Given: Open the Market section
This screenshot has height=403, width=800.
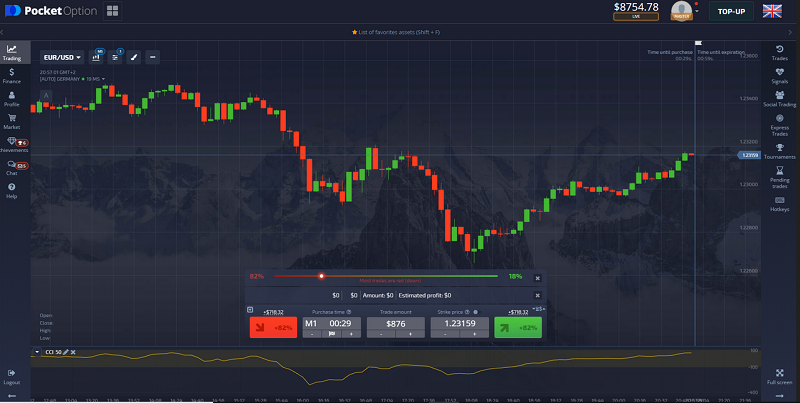Looking at the screenshot, I should click(12, 122).
